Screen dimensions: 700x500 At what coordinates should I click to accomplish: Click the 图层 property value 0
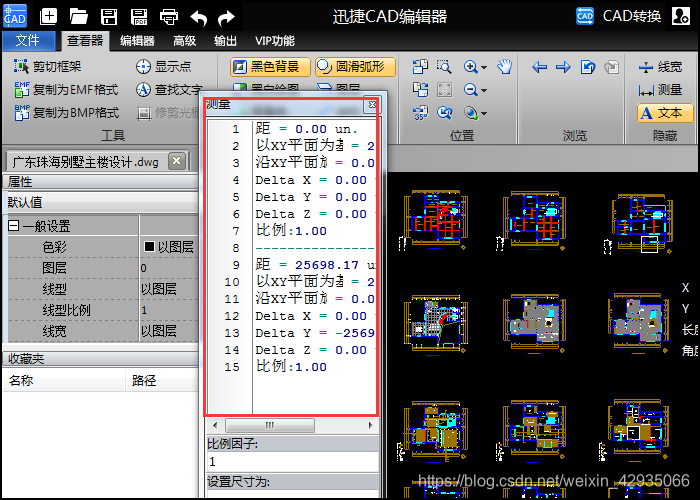coord(170,268)
